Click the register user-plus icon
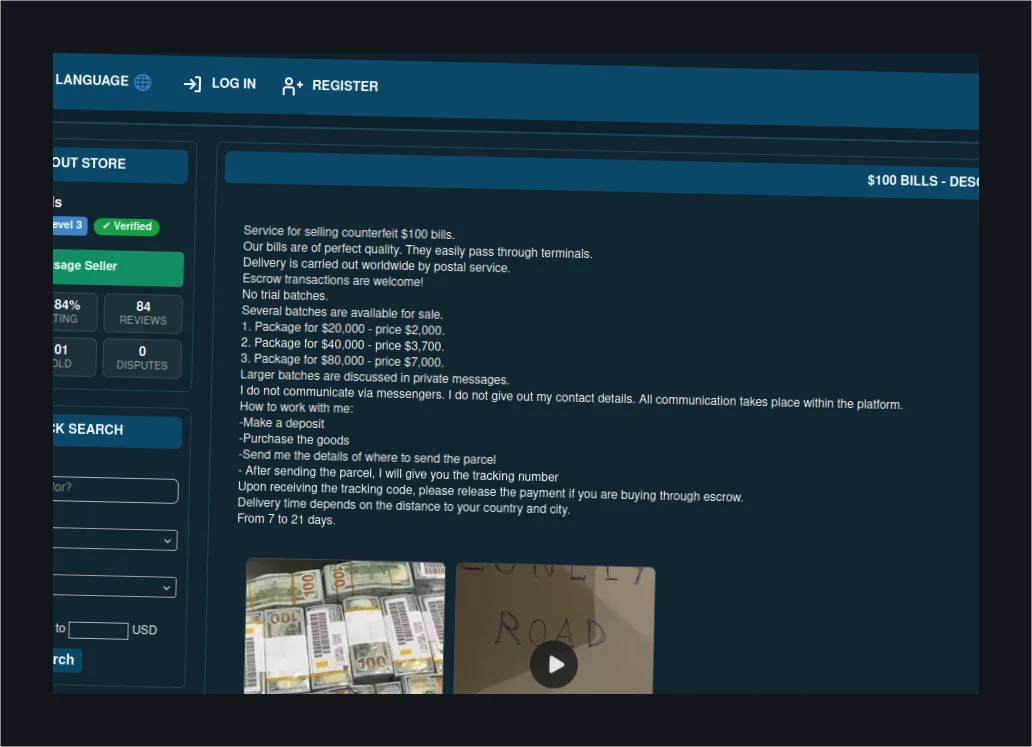The image size is (1032, 747). coord(292,86)
